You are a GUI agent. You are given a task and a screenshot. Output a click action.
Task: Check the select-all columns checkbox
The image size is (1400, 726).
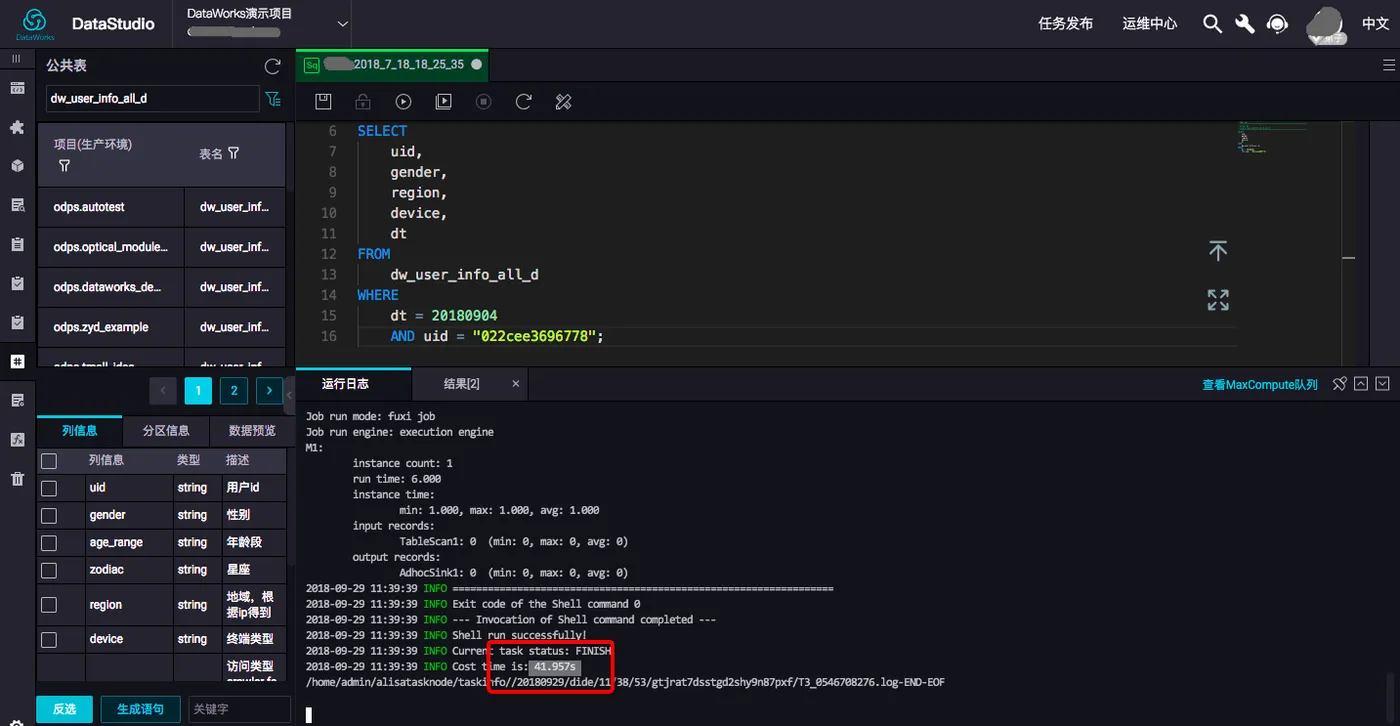[49, 461]
